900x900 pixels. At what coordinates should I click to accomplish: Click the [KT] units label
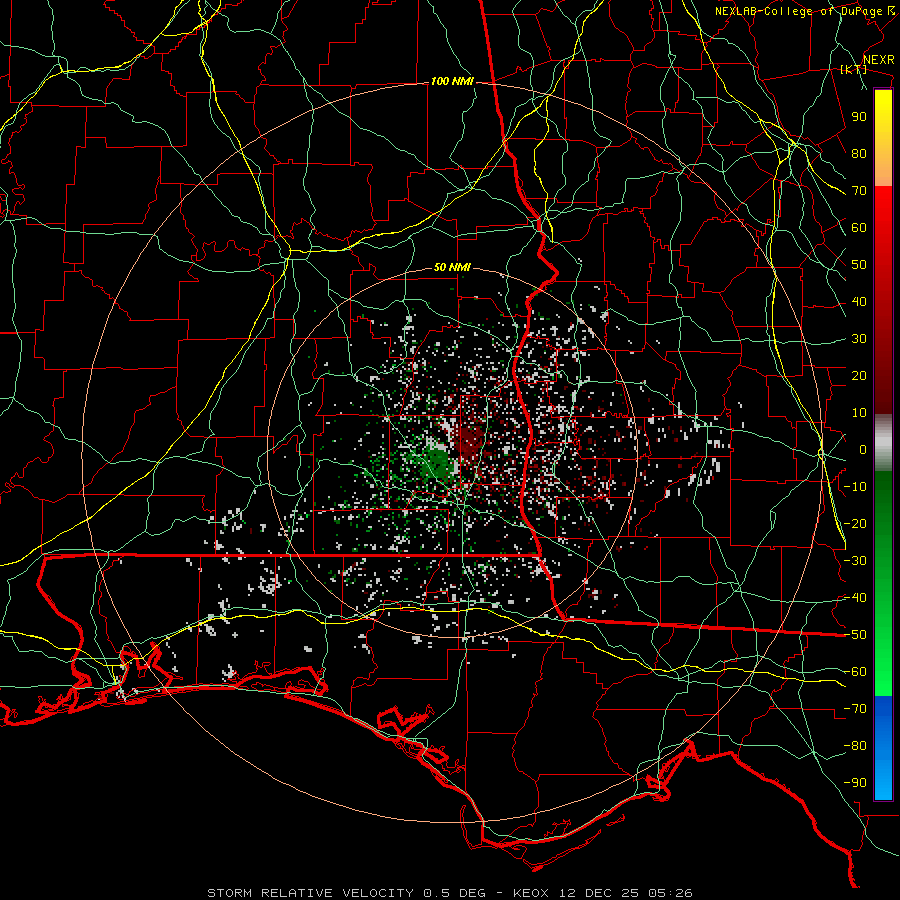pos(853,69)
